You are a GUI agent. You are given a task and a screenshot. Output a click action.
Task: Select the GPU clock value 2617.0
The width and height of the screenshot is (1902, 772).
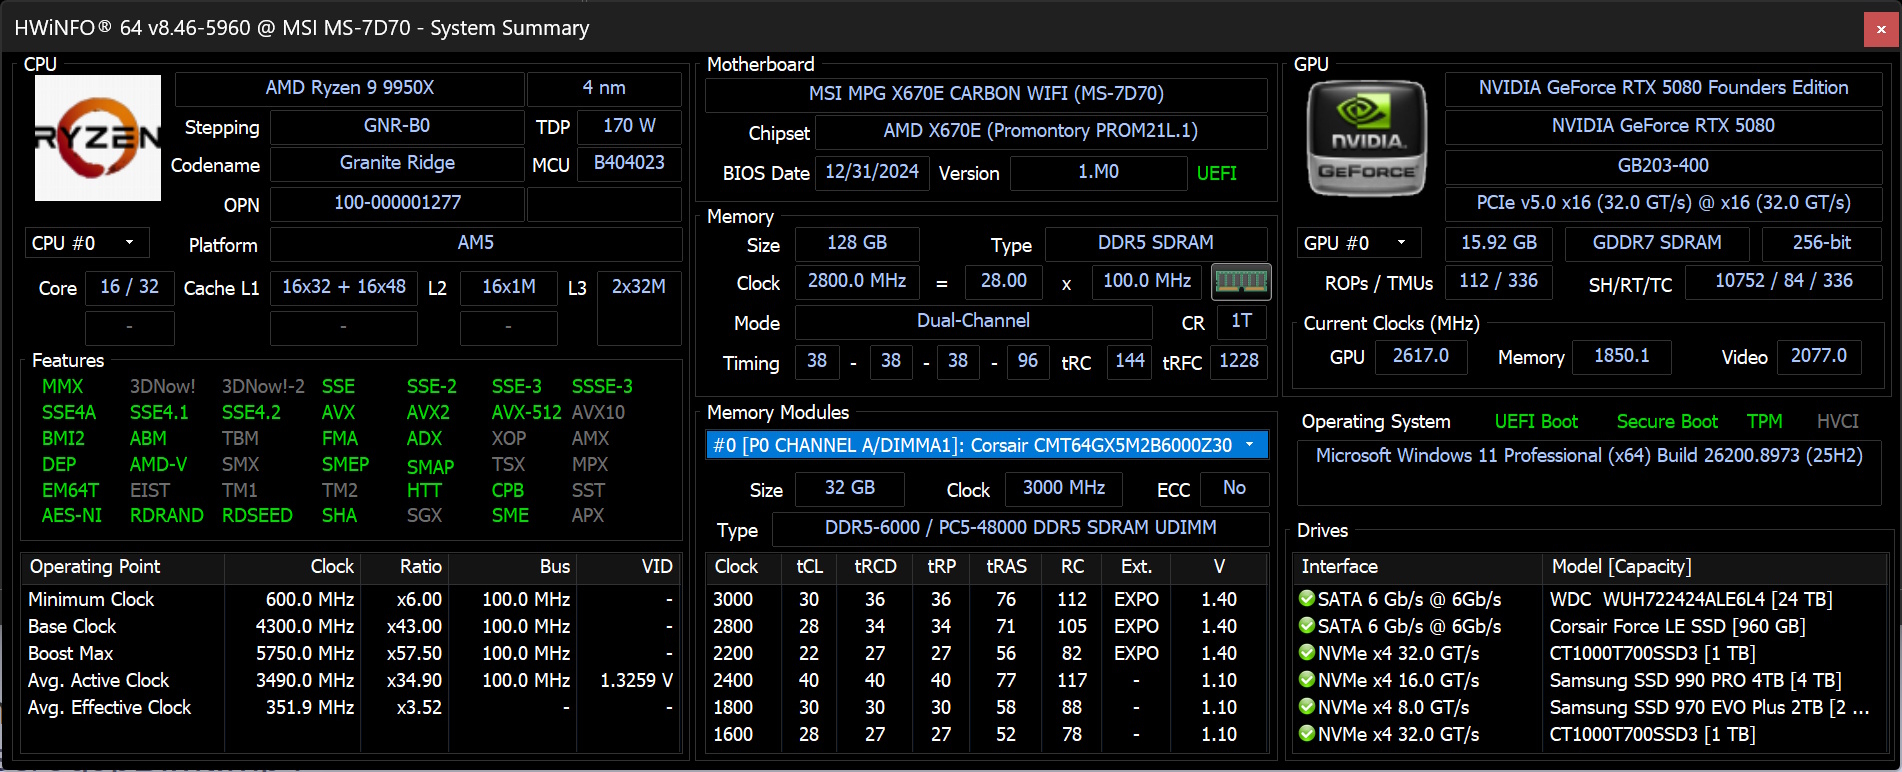1421,356
